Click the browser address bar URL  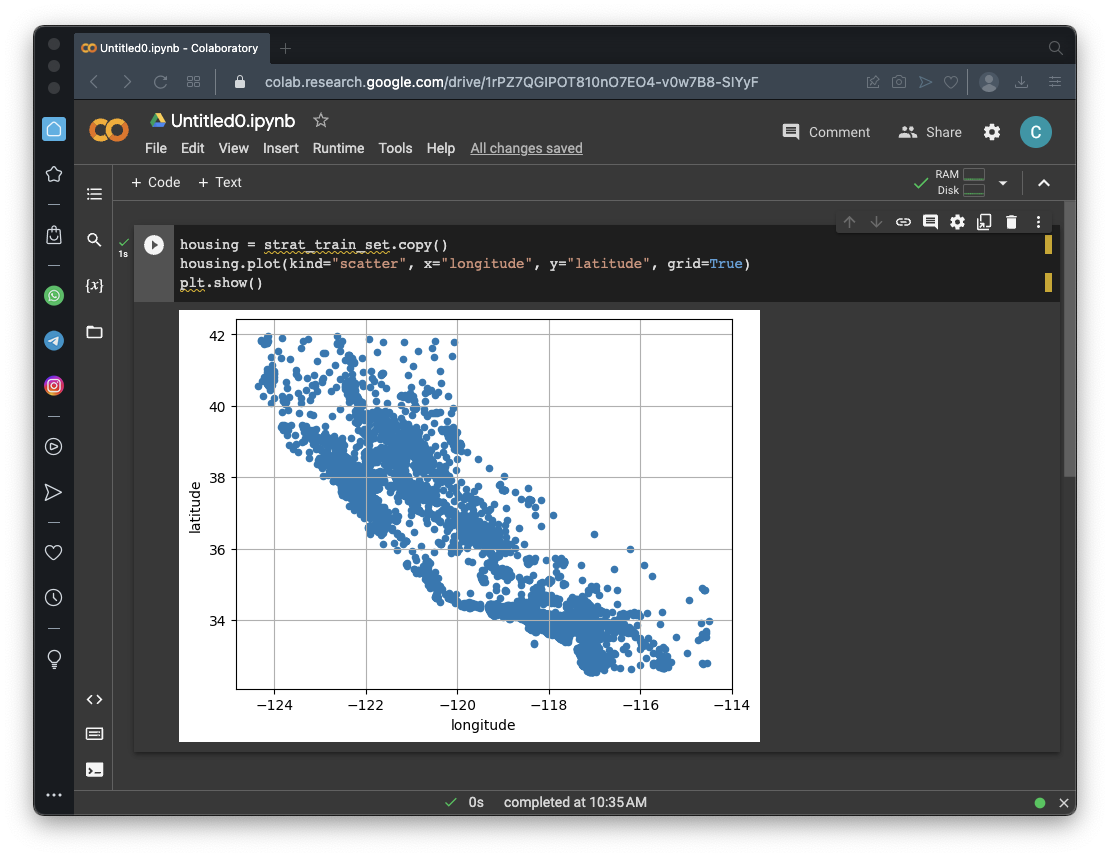(510, 81)
